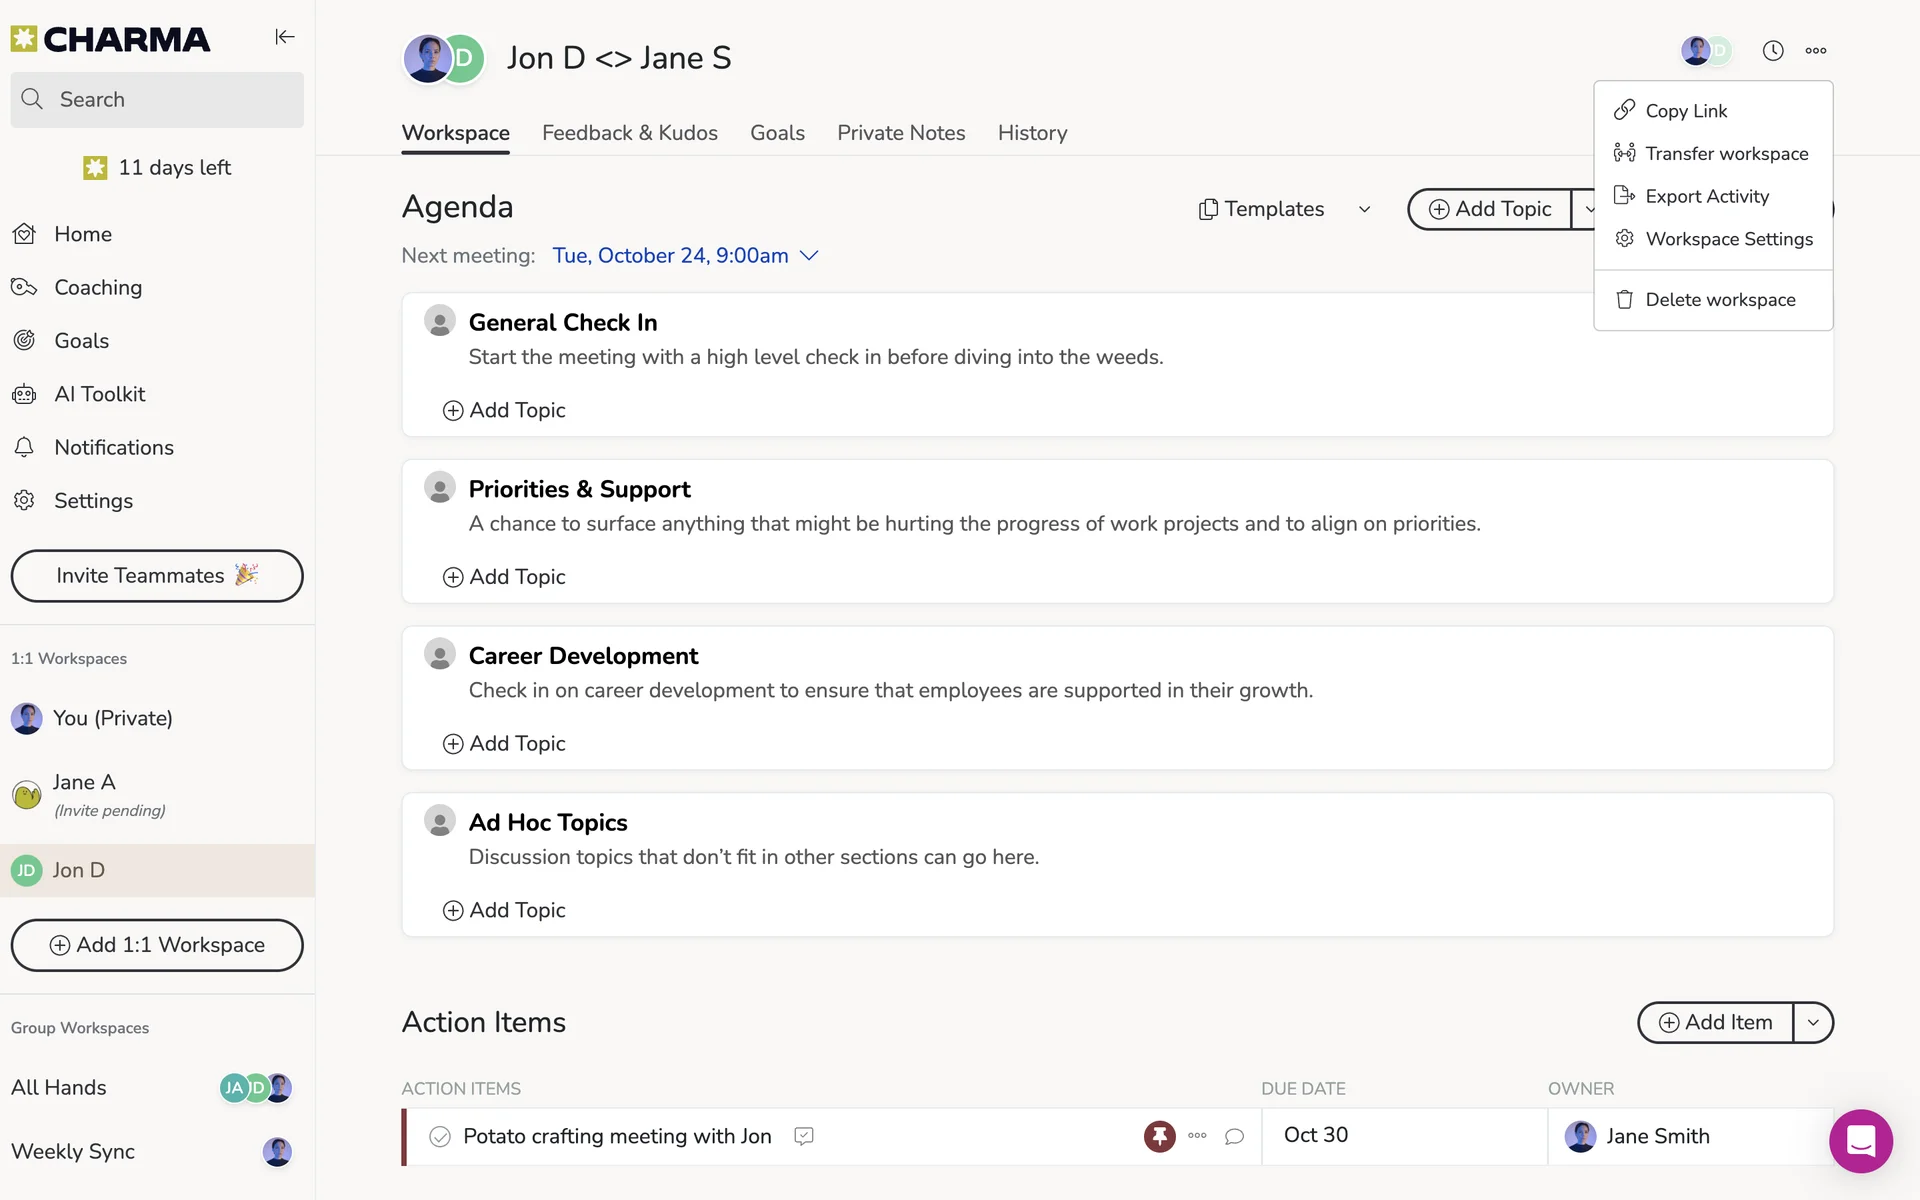Collapse the sidebar with the arrow icon

(285, 37)
